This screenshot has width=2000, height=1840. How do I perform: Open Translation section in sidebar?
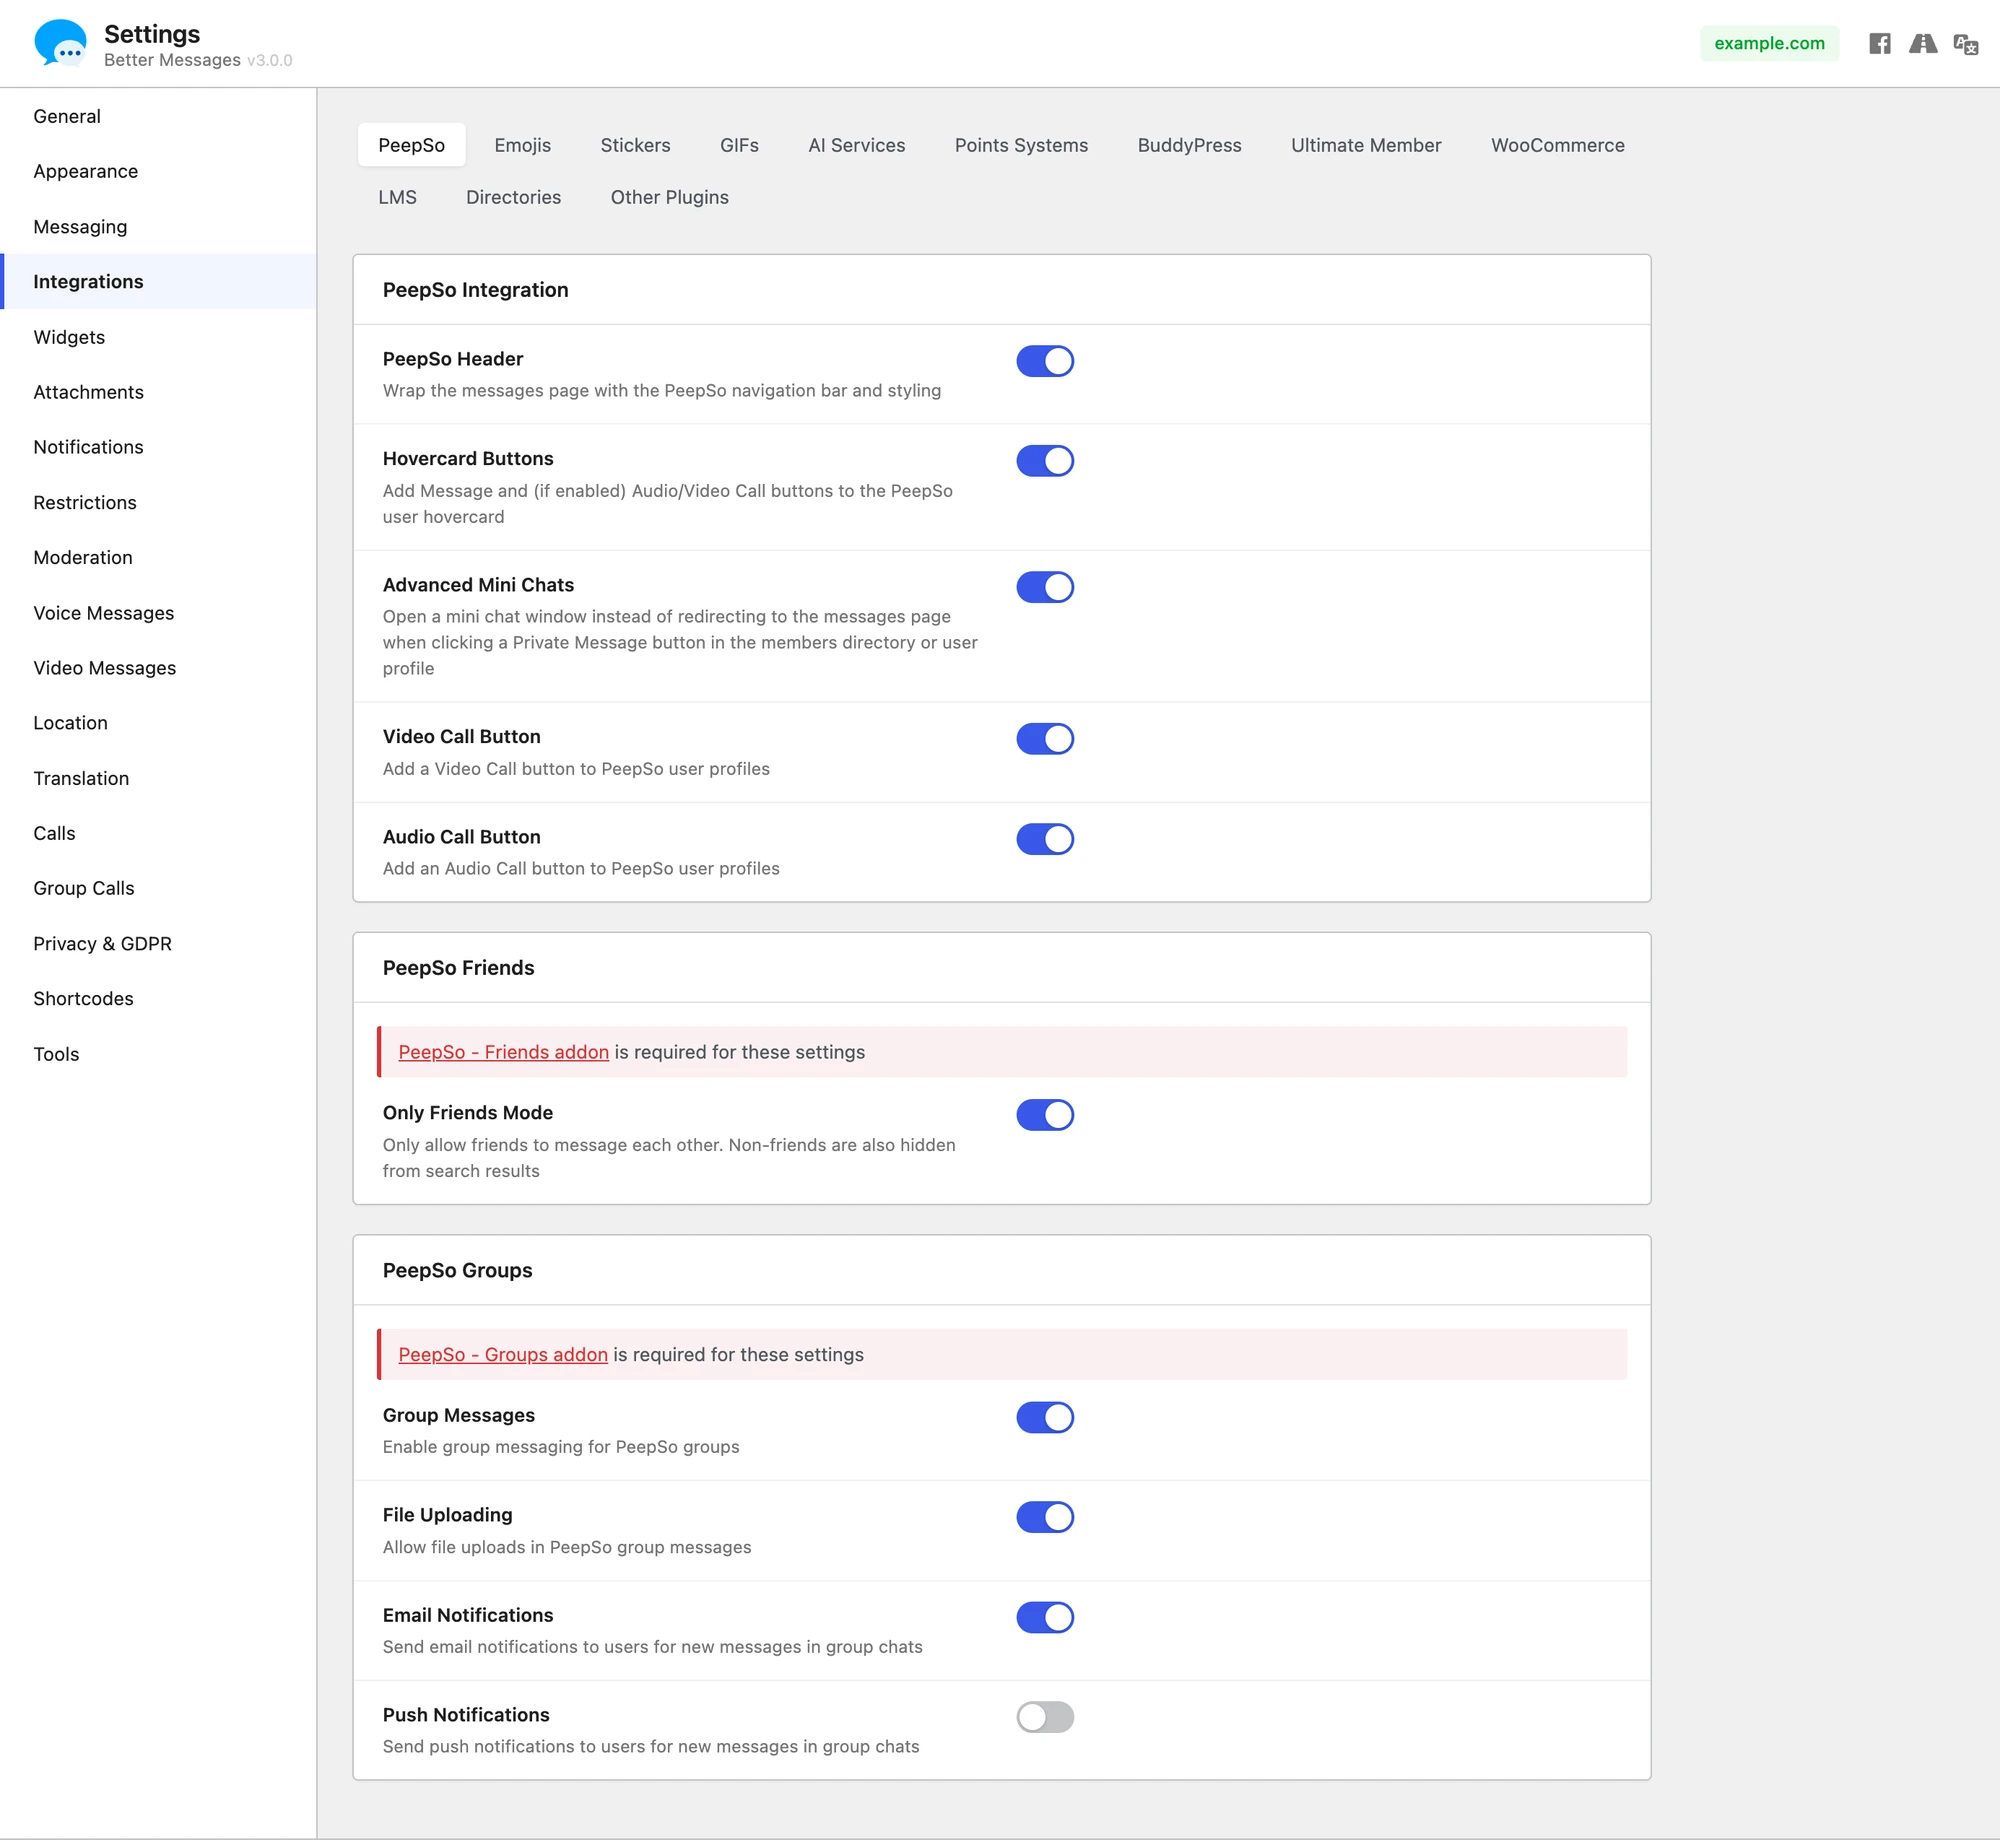point(158,779)
